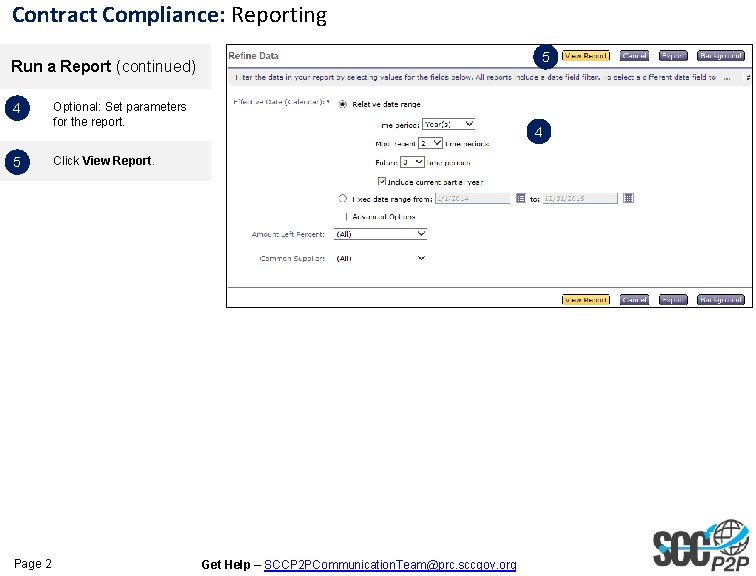Open the Future time periods dropdown
Image resolution: width=756 pixels, height=576 pixels.
click(x=412, y=162)
